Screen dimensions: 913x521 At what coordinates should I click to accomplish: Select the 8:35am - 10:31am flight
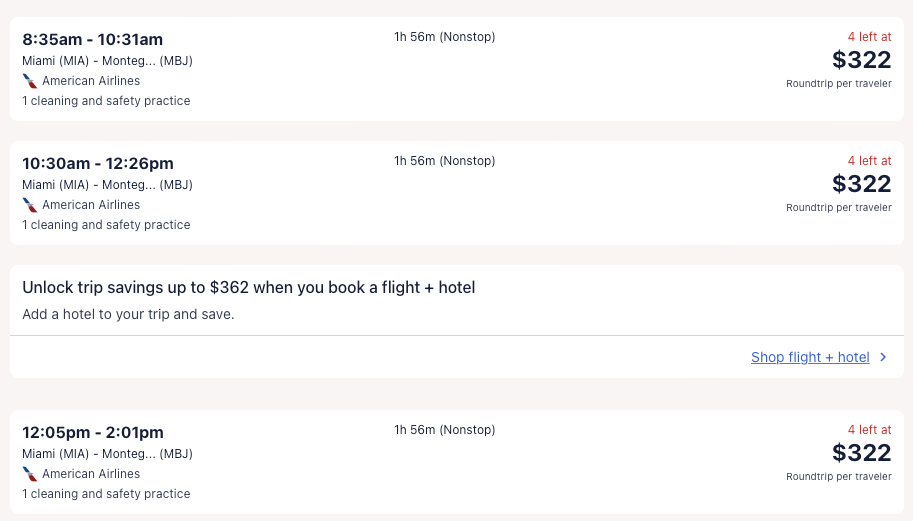click(x=92, y=40)
